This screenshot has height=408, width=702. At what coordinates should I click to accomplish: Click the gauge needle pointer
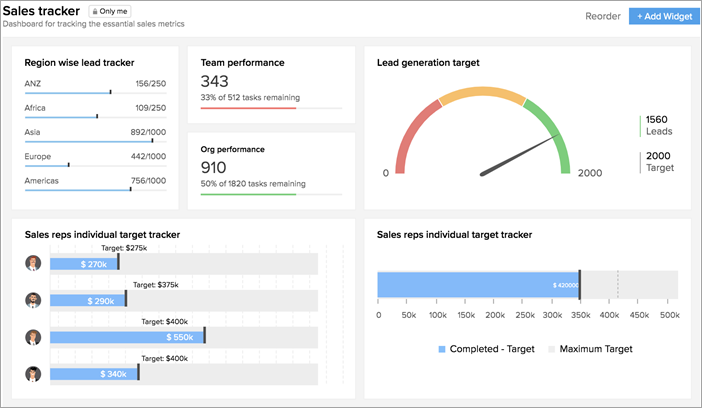coord(519,155)
